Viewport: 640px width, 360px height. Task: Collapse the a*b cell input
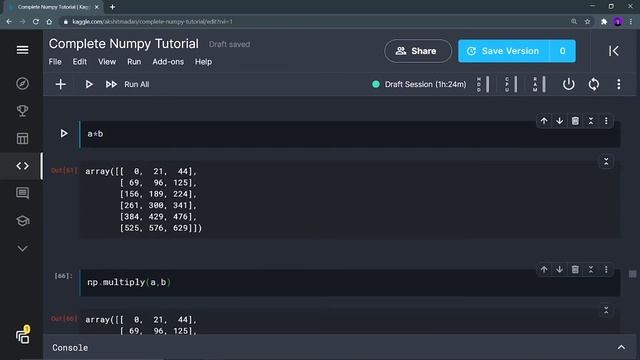pyautogui.click(x=591, y=121)
